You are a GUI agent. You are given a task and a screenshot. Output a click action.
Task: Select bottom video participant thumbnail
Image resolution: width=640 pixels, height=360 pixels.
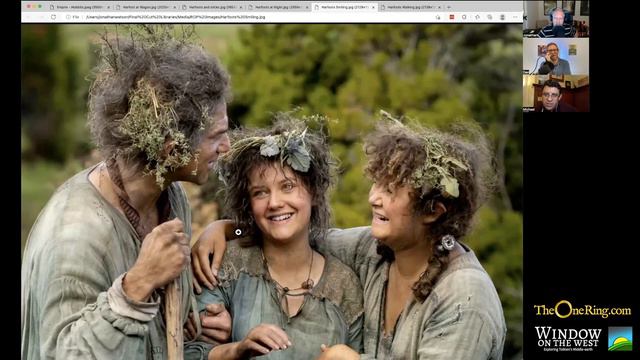[556, 93]
